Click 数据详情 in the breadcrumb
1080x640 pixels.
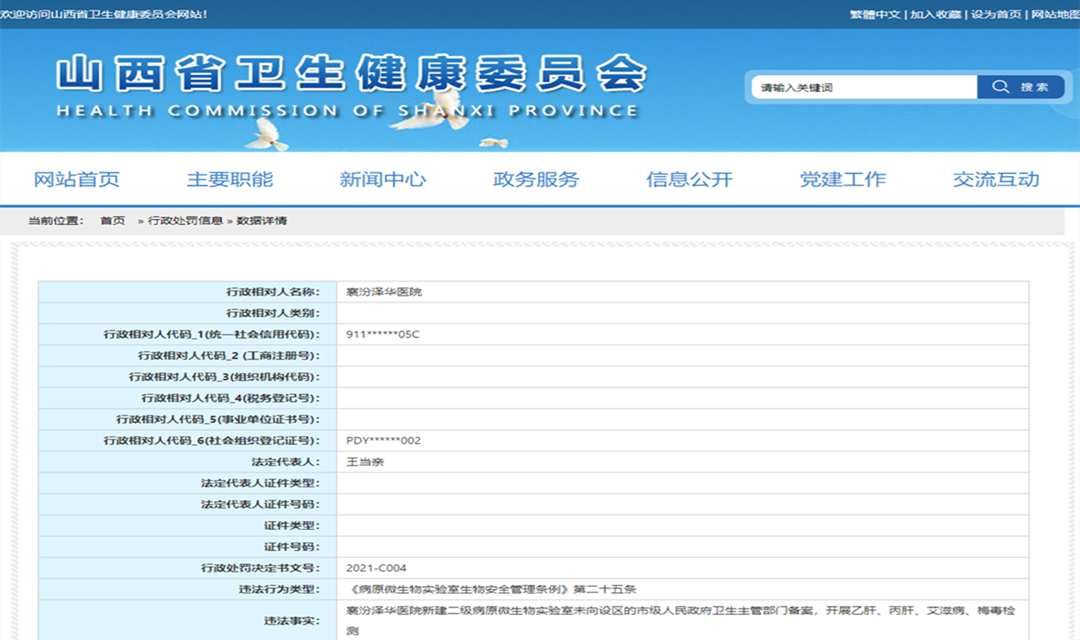(x=262, y=221)
